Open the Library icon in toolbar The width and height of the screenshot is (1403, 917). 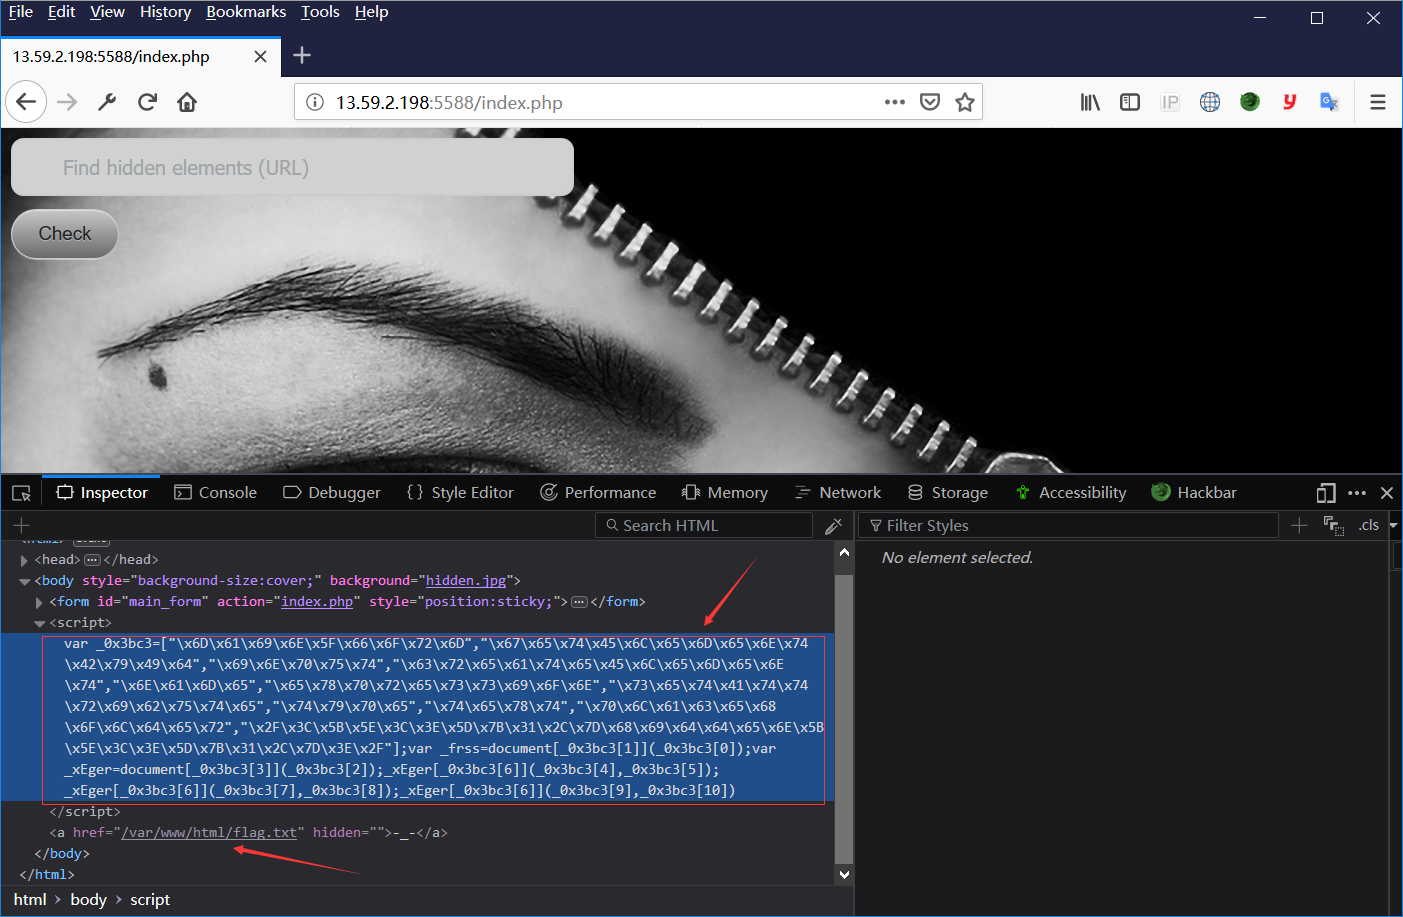(x=1089, y=102)
